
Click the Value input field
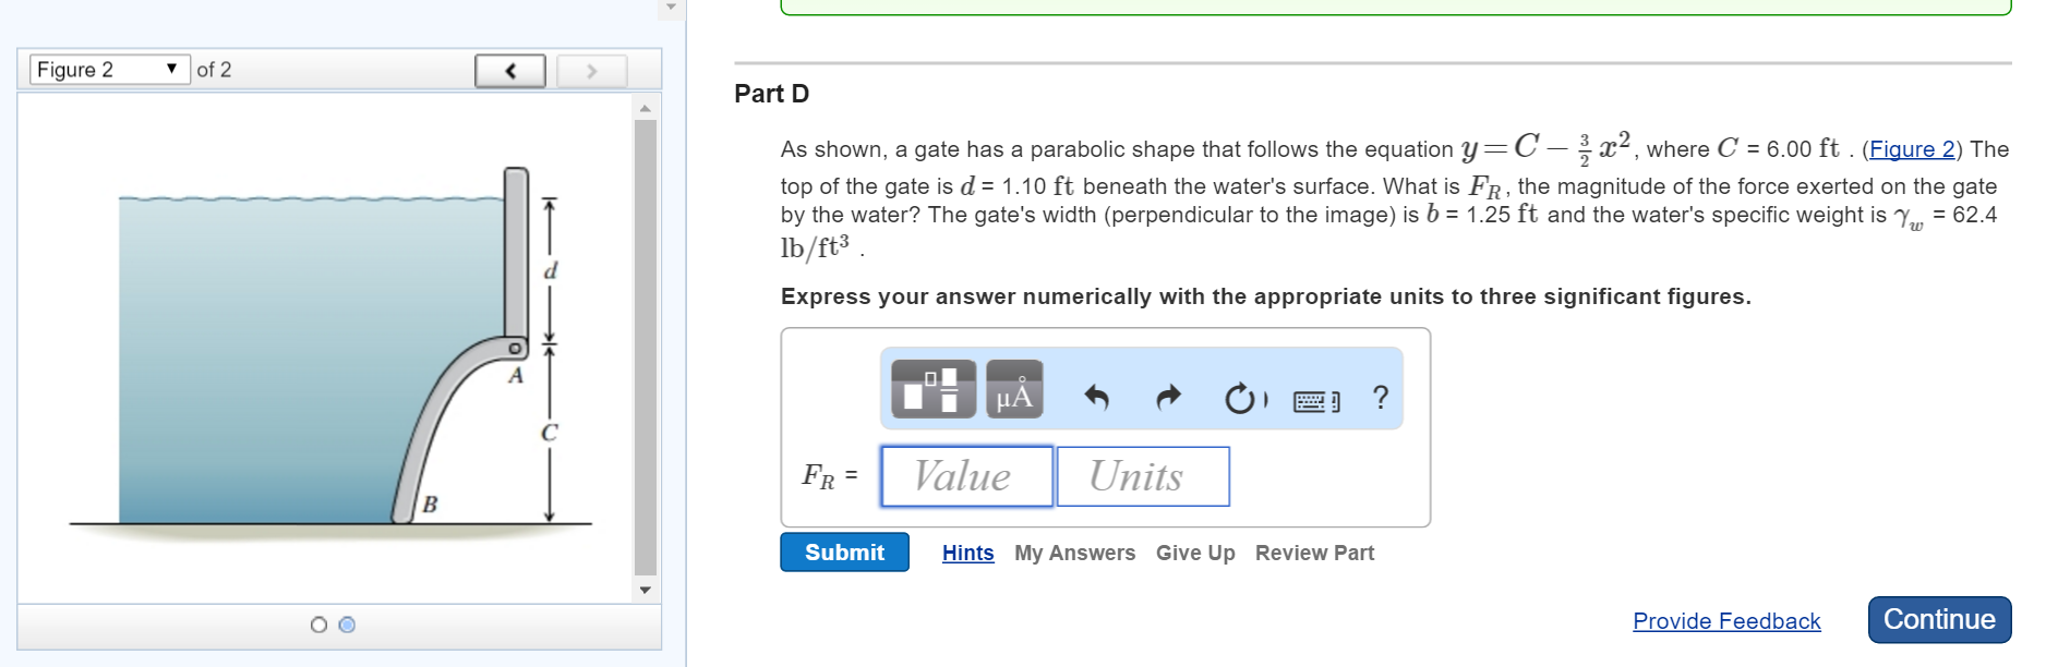[964, 476]
